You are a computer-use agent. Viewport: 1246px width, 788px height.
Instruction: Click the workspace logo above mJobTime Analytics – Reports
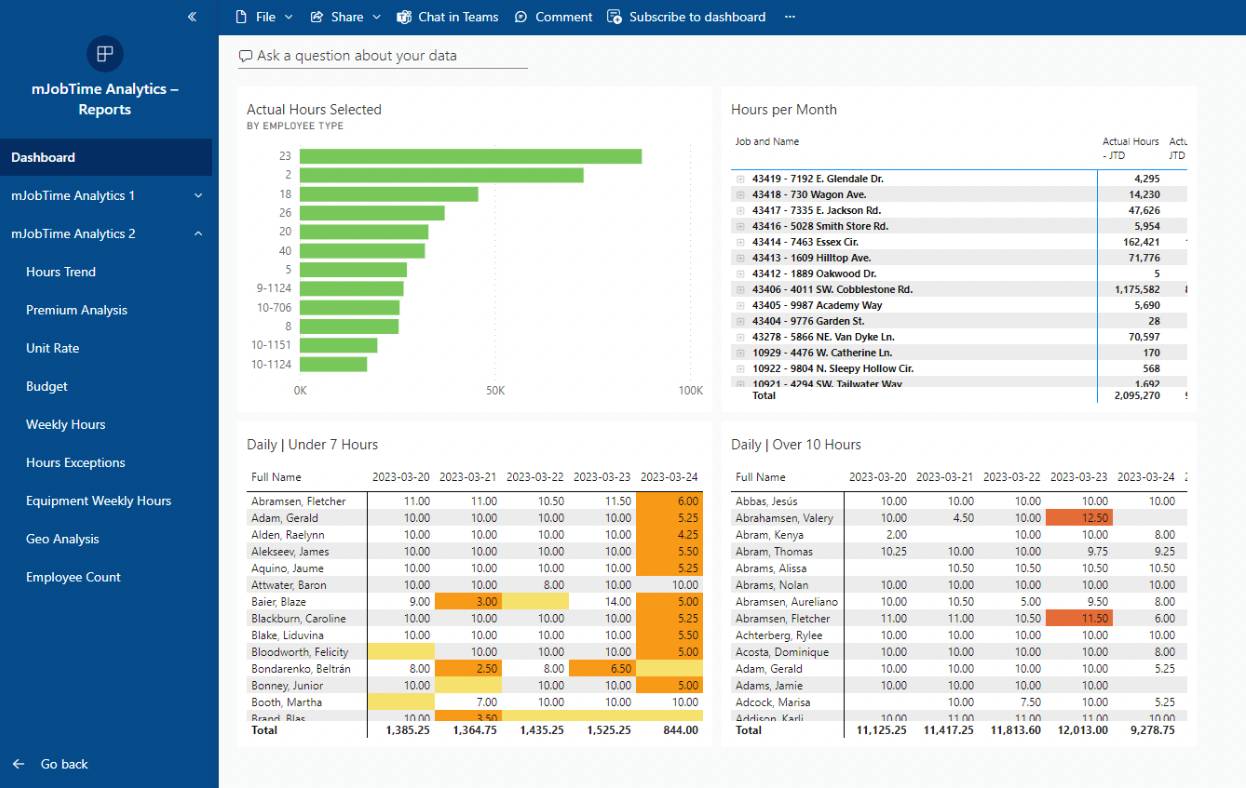[105, 54]
